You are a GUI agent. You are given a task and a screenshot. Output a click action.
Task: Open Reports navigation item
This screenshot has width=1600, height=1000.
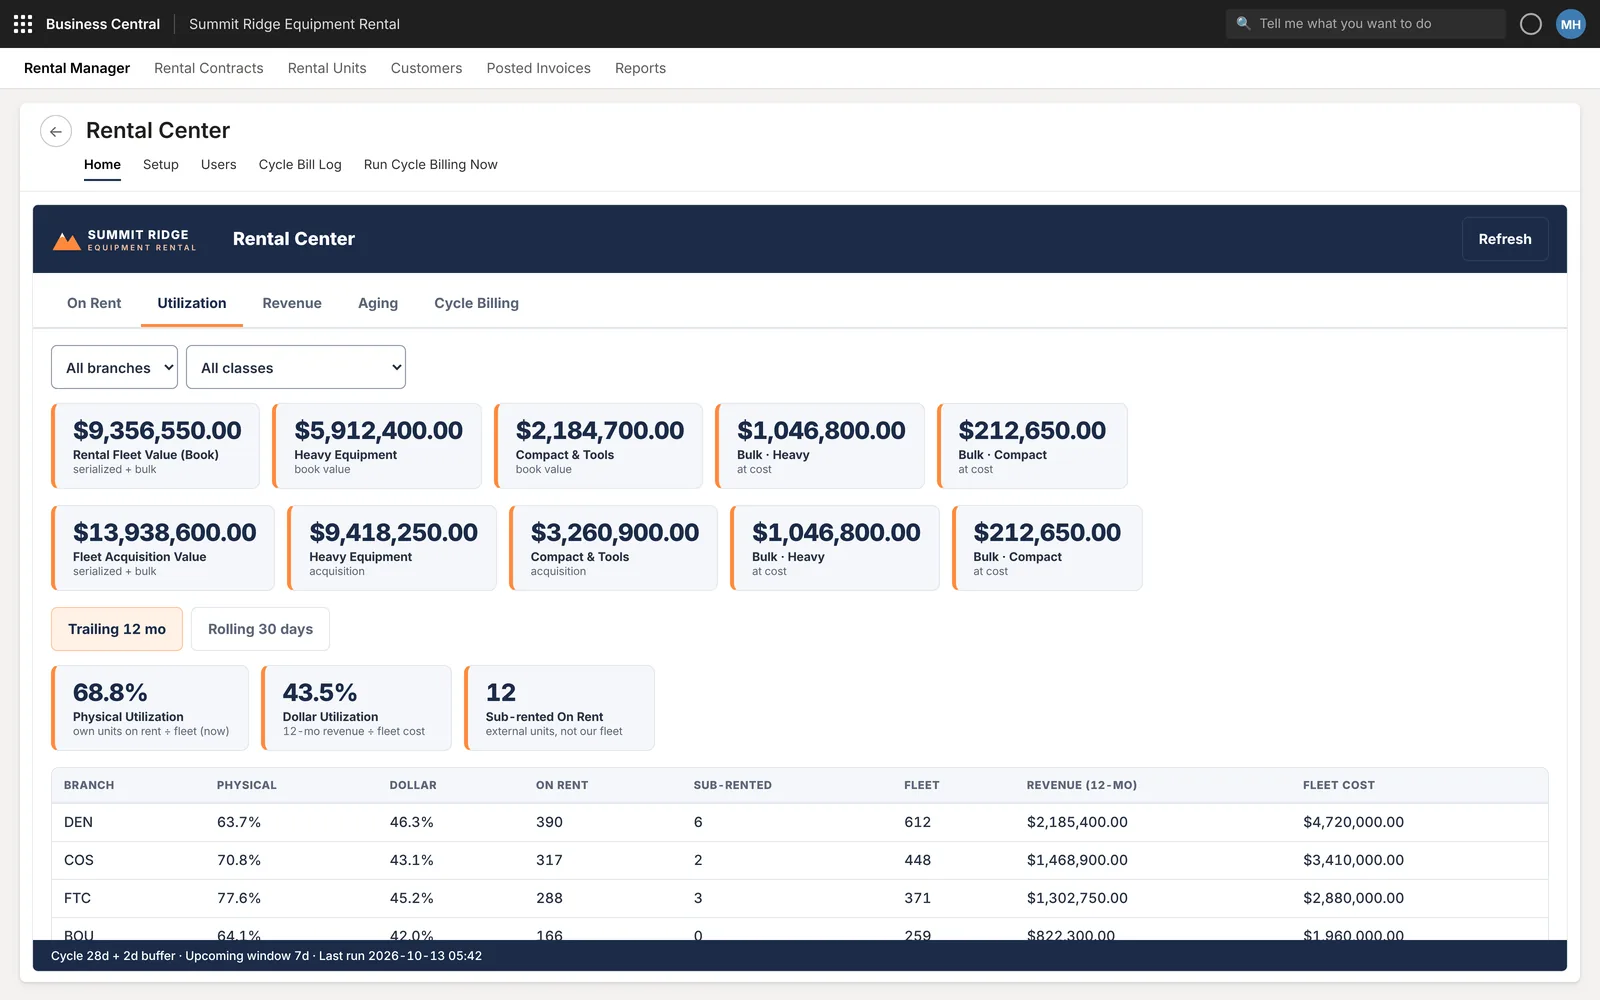pyautogui.click(x=640, y=68)
